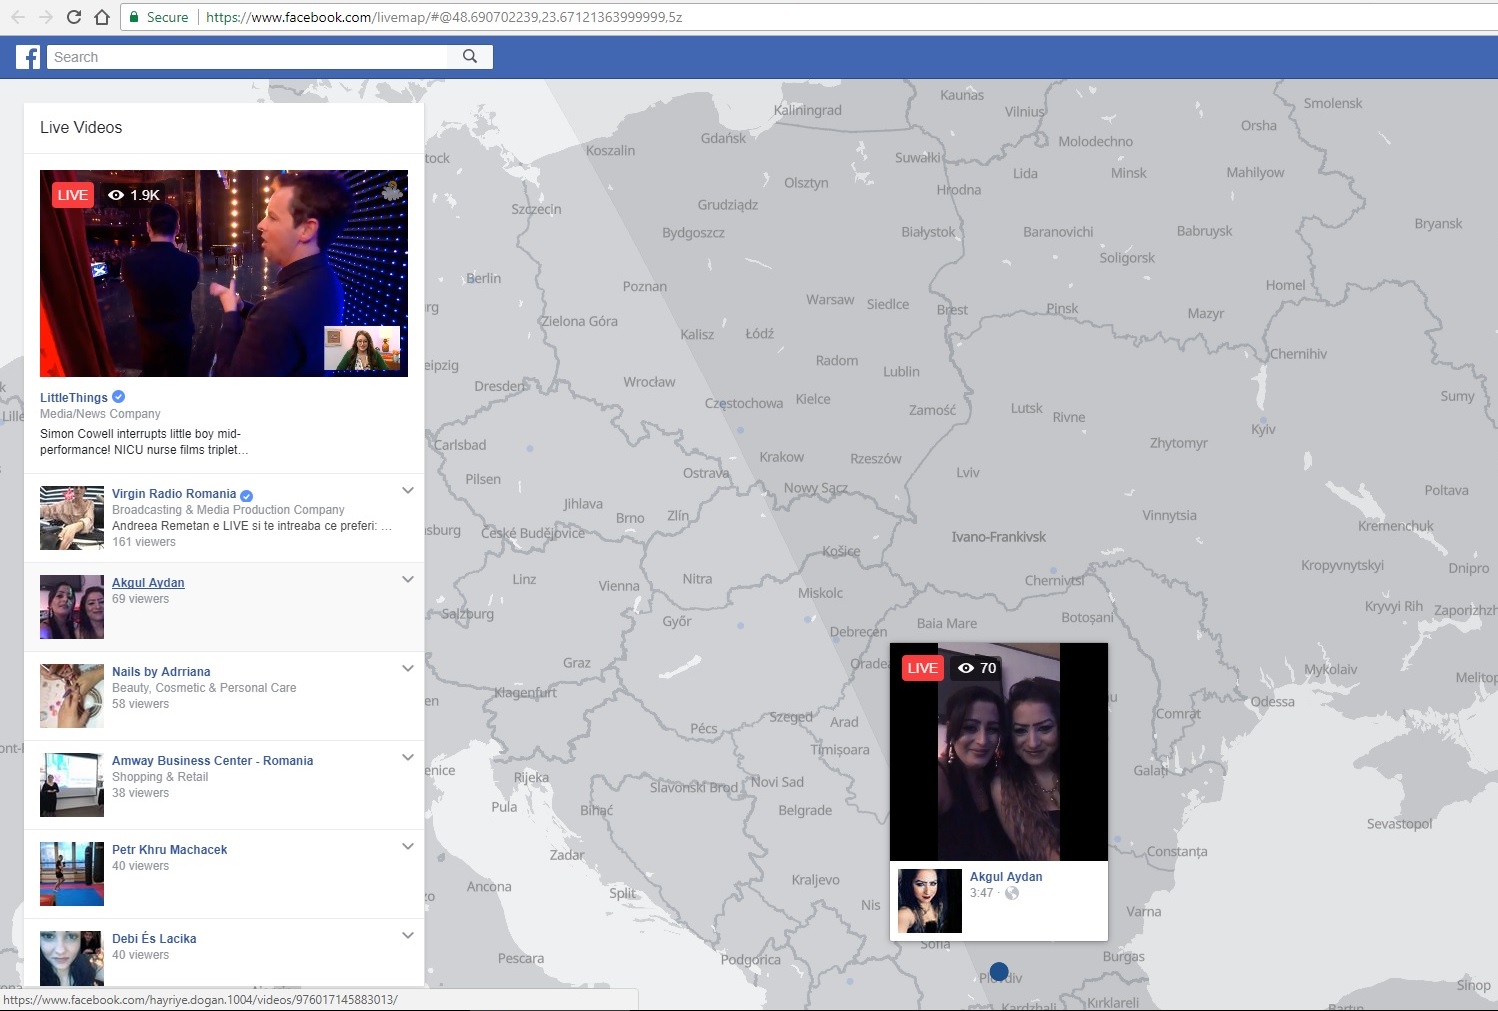The height and width of the screenshot is (1011, 1498).
Task: Click the Facebook logo icon
Action: click(28, 57)
